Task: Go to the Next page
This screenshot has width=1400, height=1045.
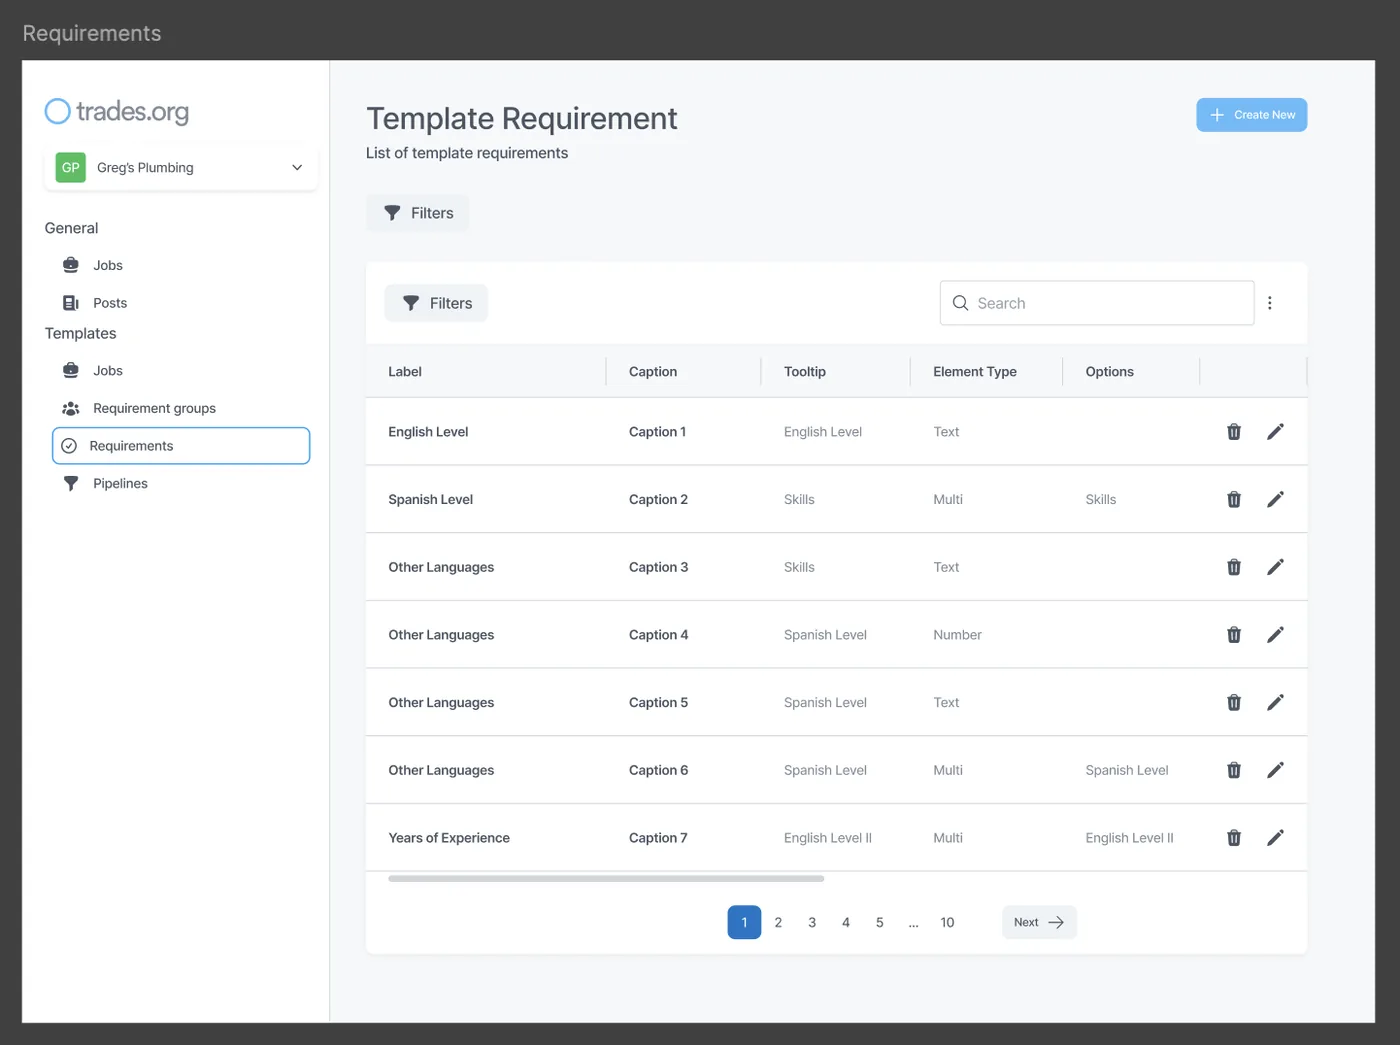Action: 1039,923
